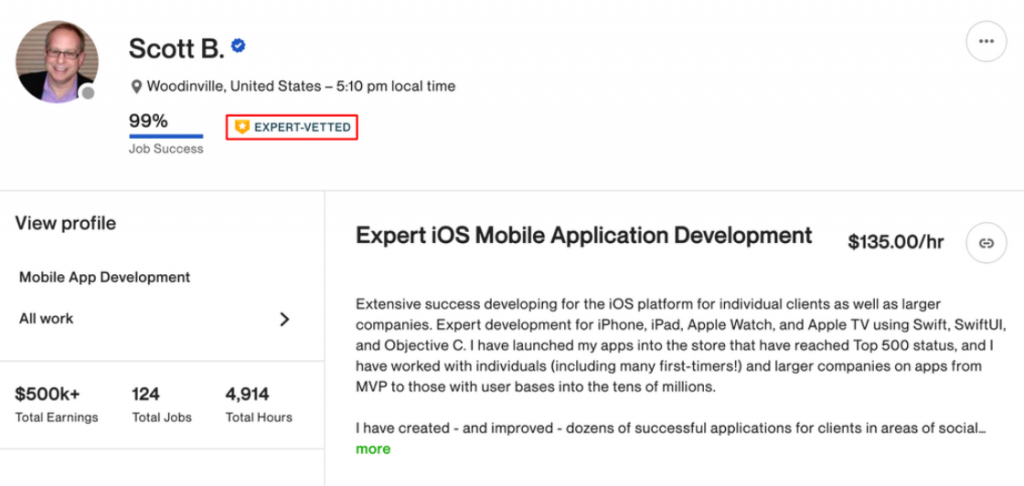Click the 99% job success score
Image resolution: width=1024 pixels, height=486 pixels.
pyautogui.click(x=148, y=121)
